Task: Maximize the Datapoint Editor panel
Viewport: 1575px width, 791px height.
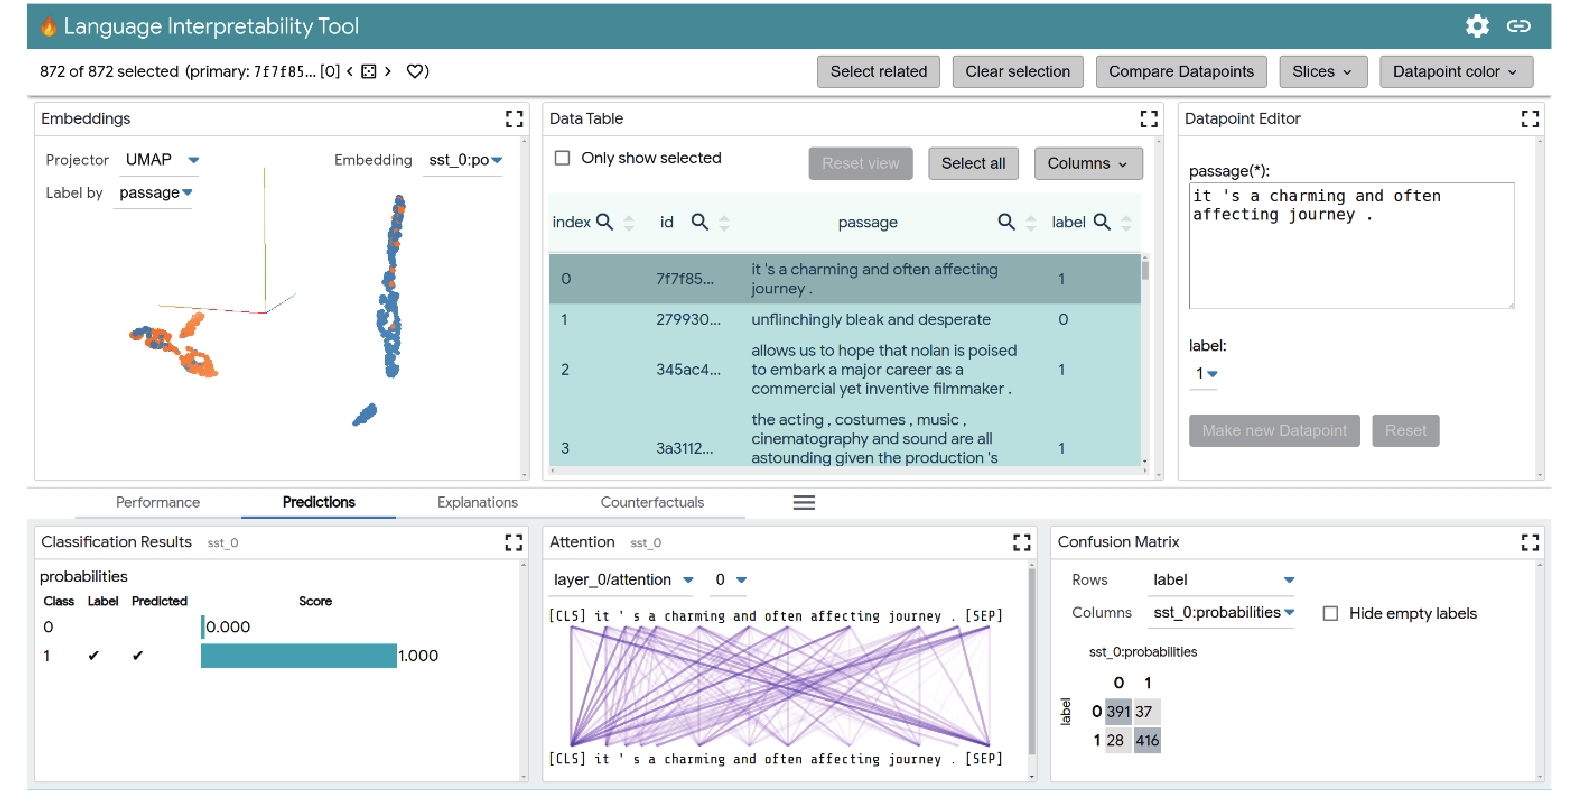Action: [1530, 119]
